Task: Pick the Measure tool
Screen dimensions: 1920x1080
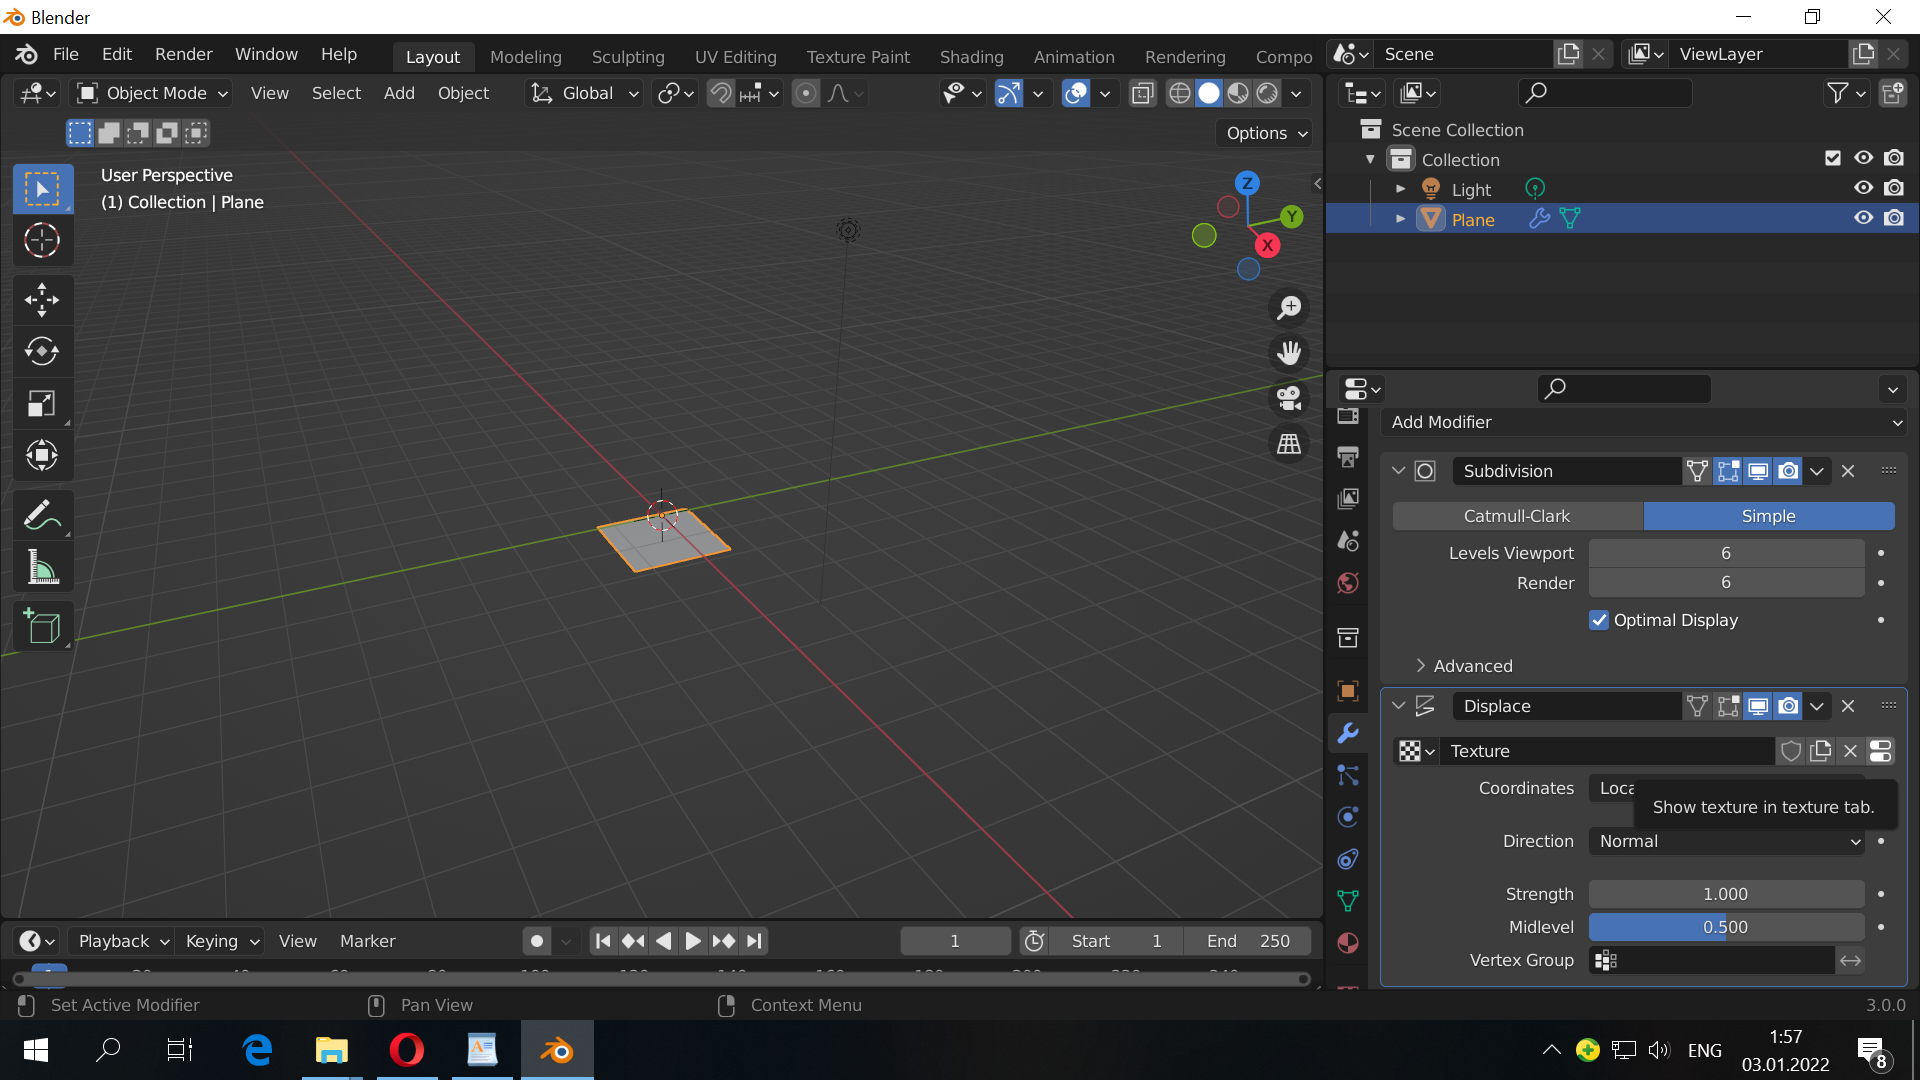Action: click(42, 567)
